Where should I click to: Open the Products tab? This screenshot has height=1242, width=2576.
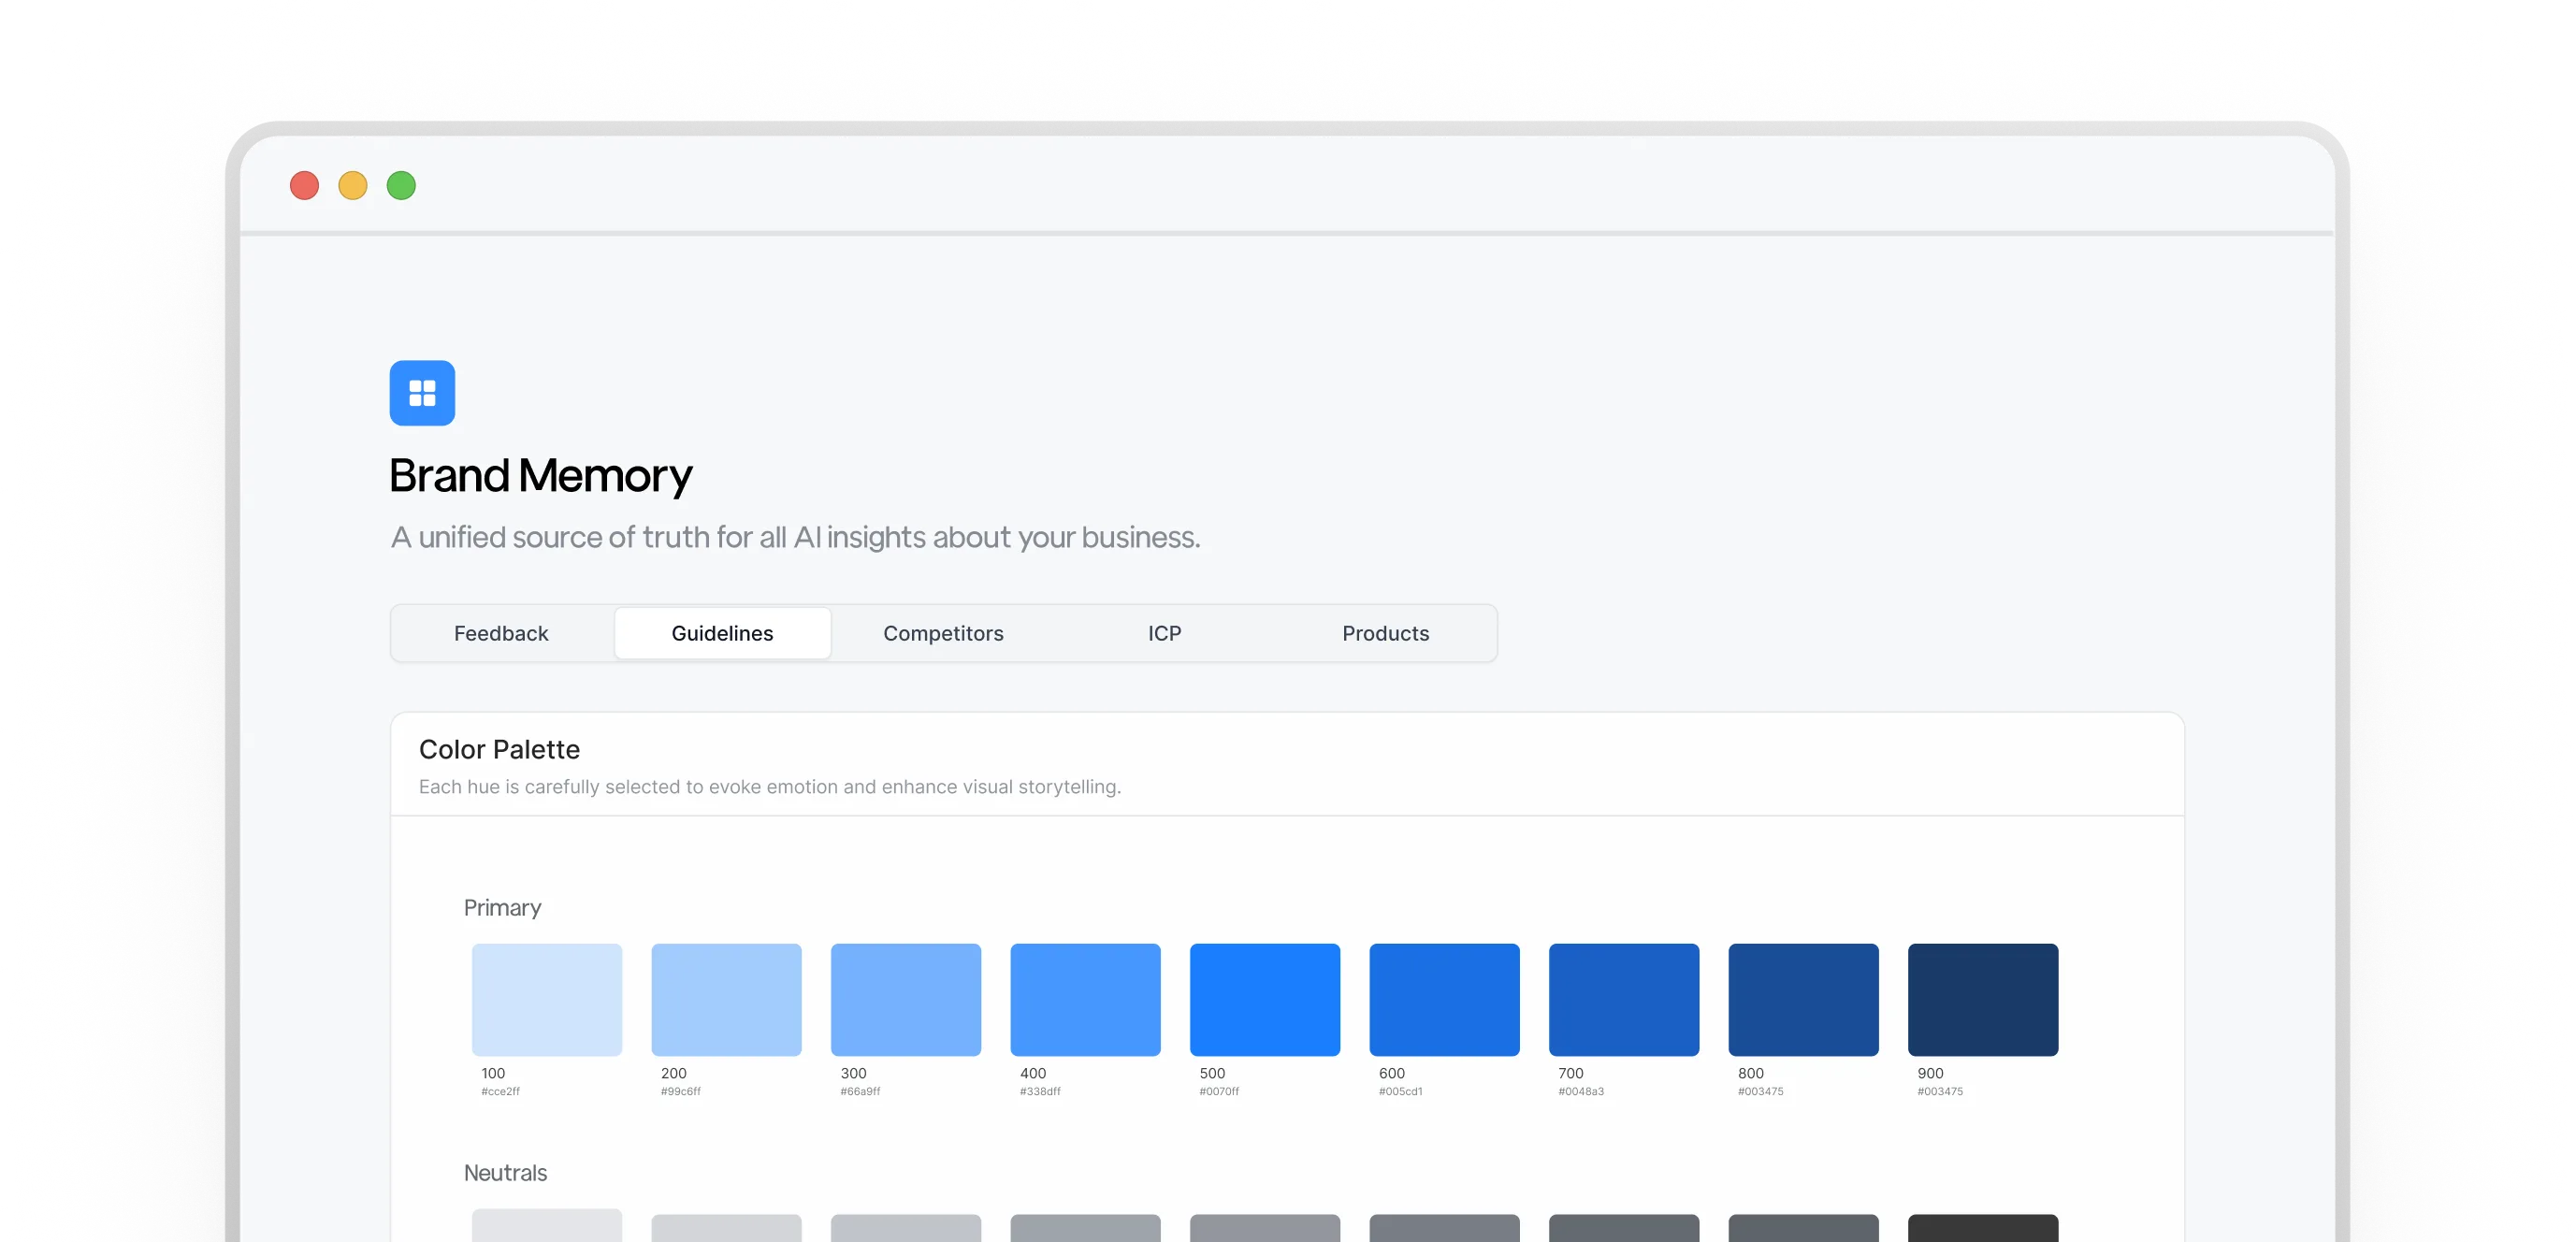[1385, 633]
